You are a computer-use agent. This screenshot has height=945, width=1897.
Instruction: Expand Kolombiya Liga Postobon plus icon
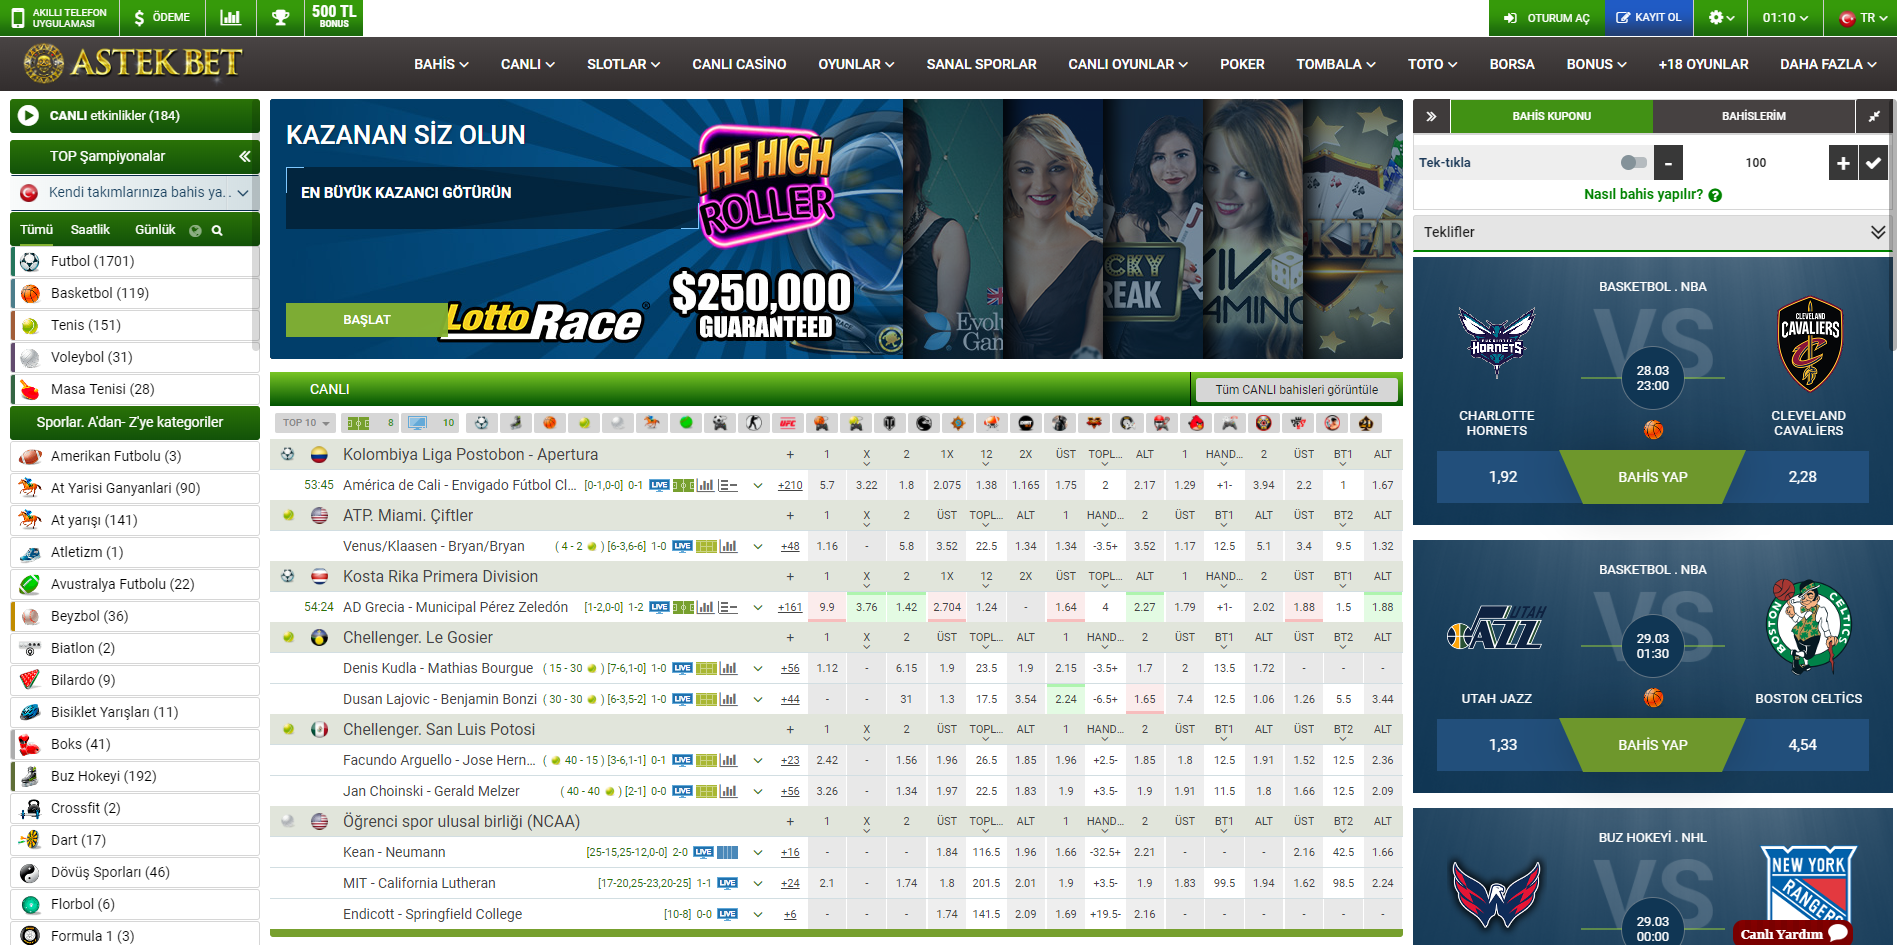[x=790, y=455]
